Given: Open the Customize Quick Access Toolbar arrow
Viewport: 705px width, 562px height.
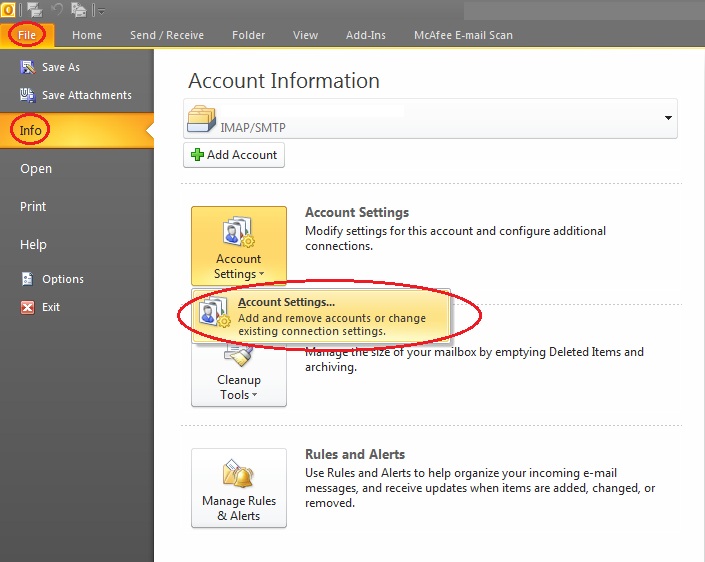Looking at the screenshot, I should pyautogui.click(x=101, y=11).
